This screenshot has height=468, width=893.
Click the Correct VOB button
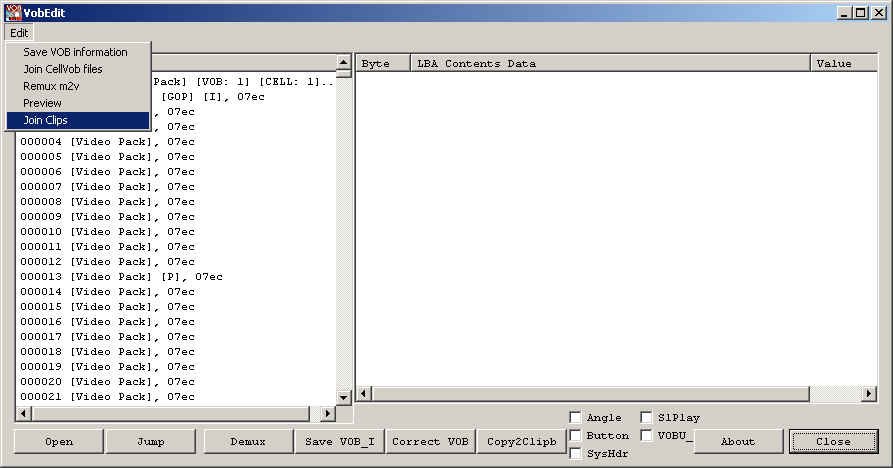pos(430,441)
